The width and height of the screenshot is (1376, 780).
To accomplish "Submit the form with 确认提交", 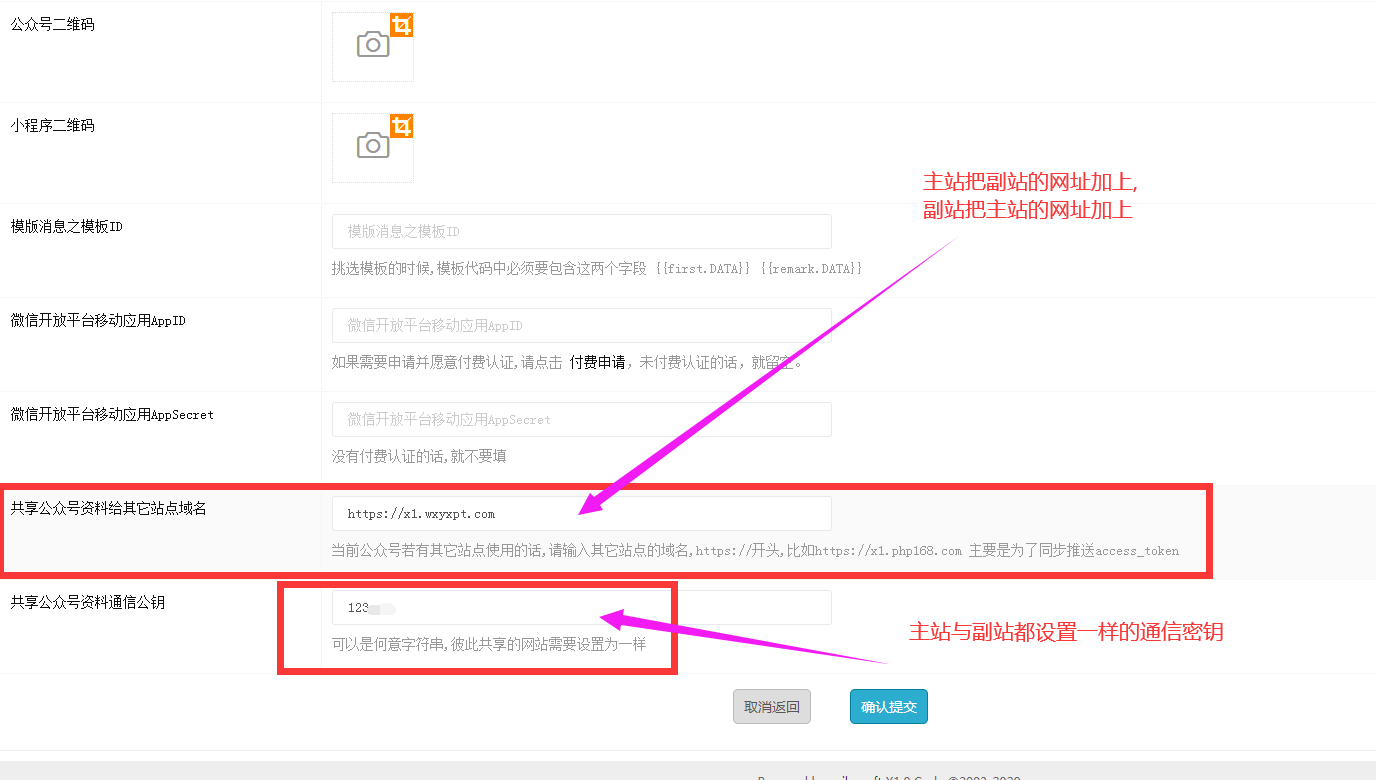I will (889, 707).
